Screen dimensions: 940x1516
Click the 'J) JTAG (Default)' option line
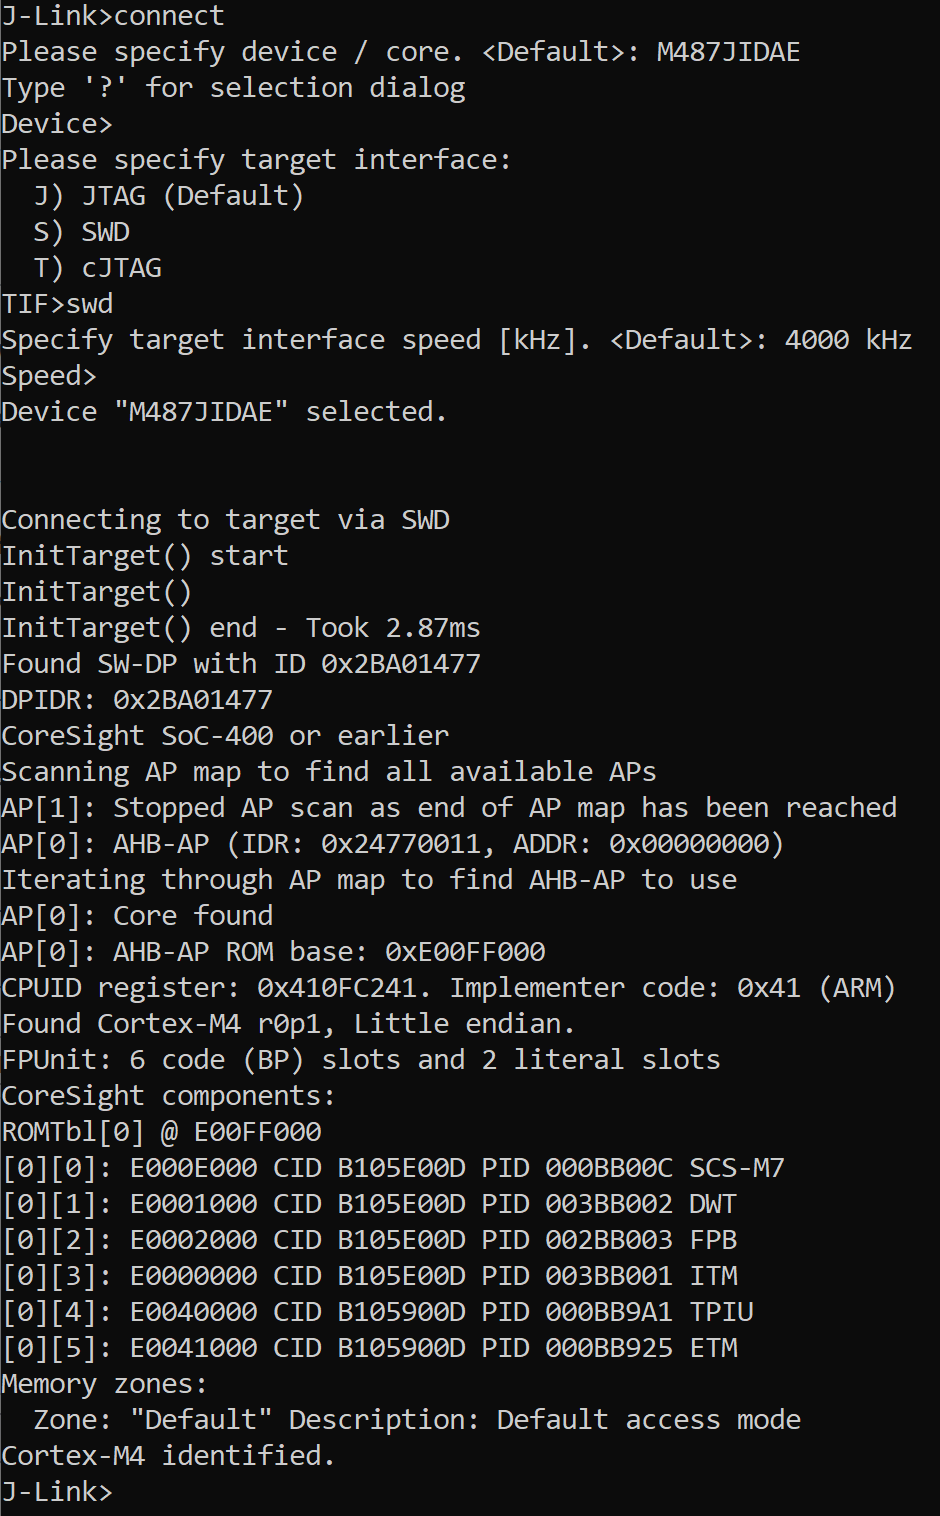point(168,196)
